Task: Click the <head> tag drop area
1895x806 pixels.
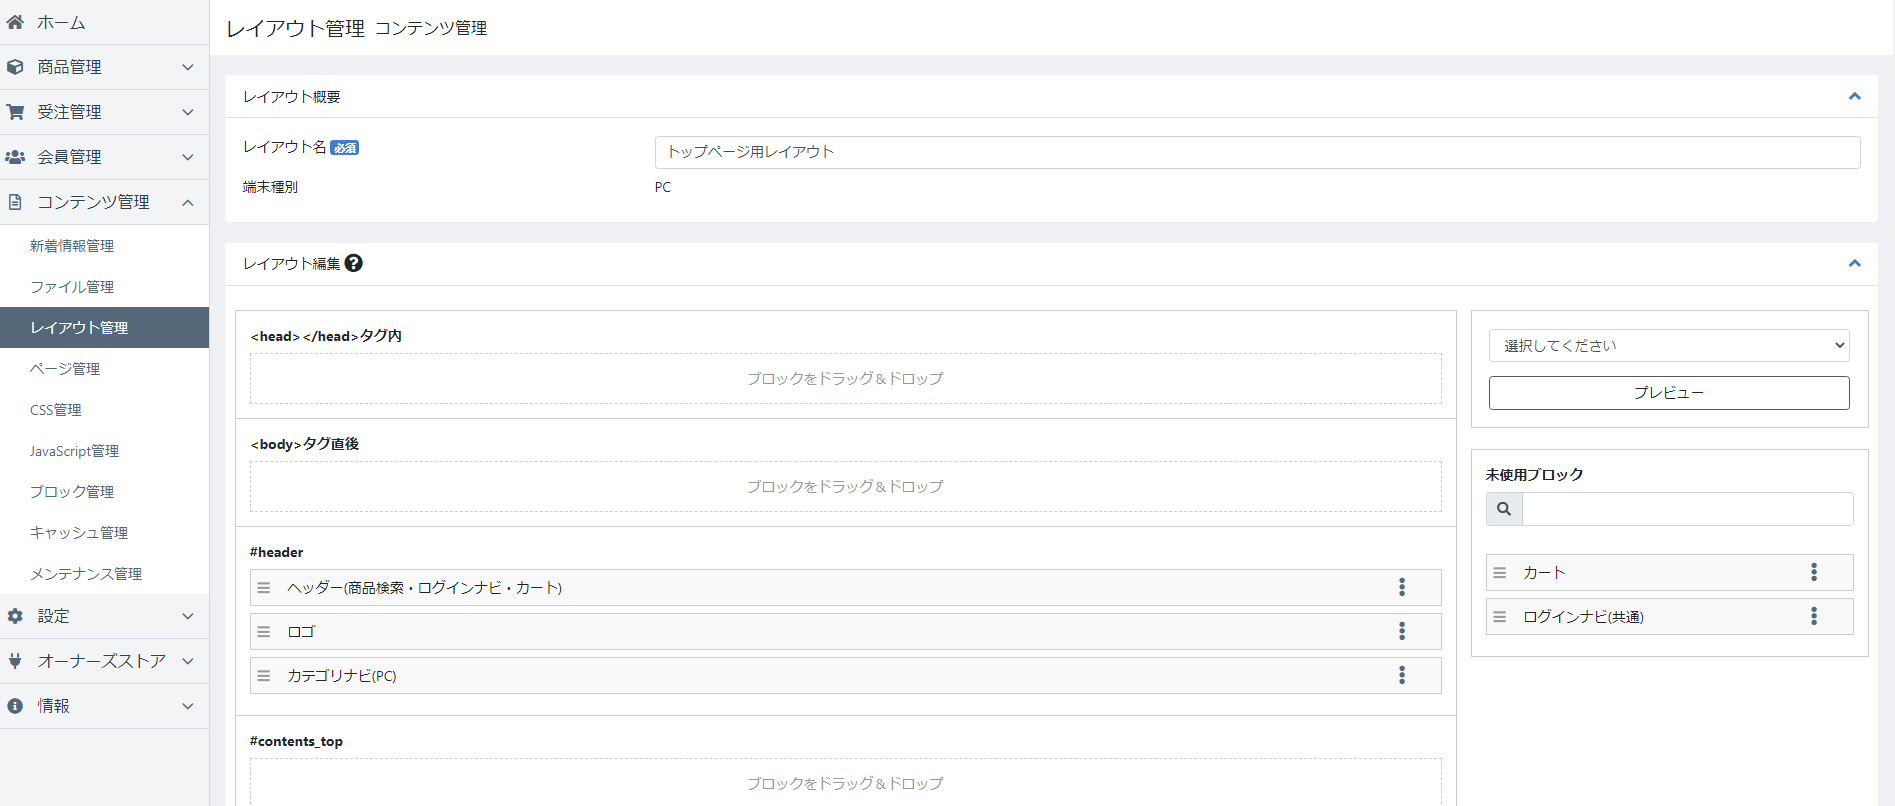Action: [845, 379]
